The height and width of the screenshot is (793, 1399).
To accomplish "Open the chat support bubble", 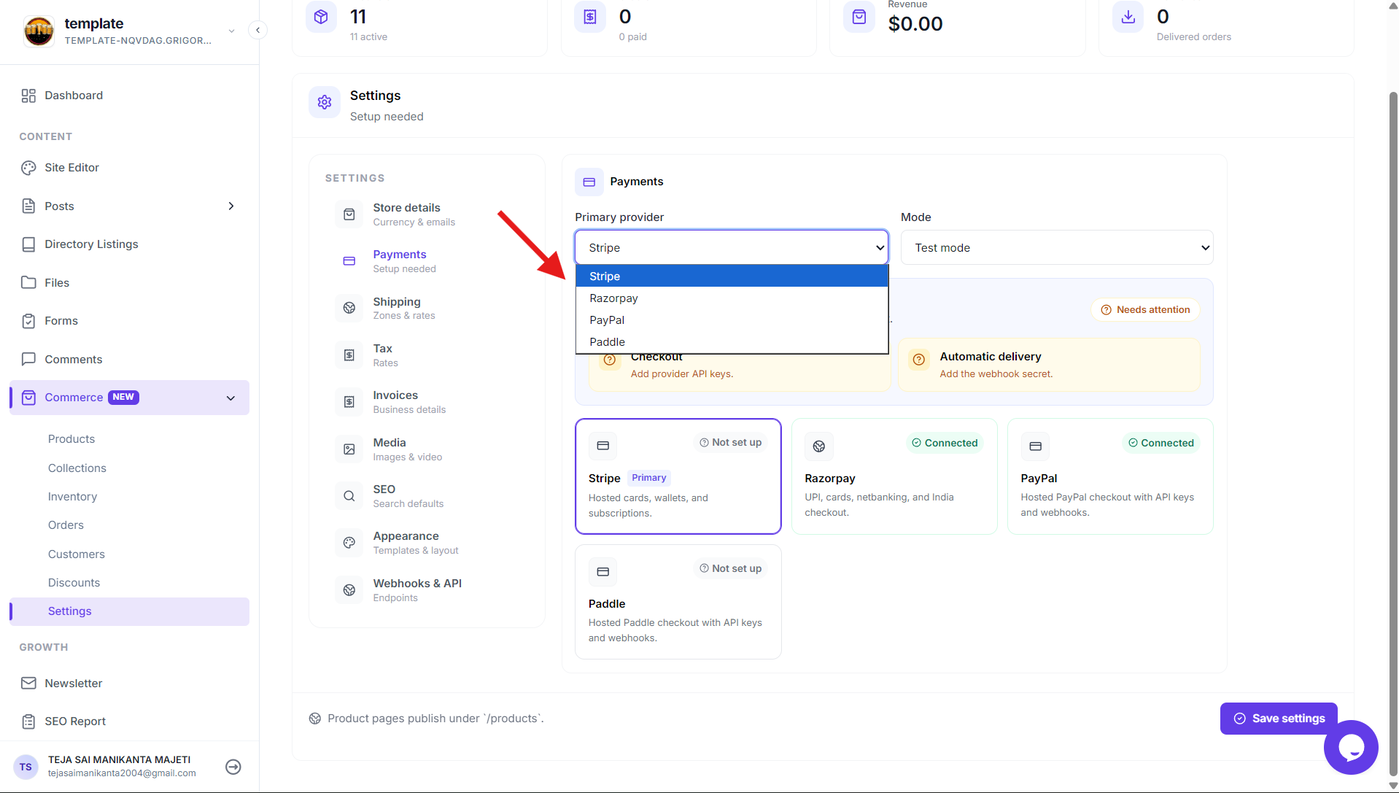I will (x=1351, y=747).
